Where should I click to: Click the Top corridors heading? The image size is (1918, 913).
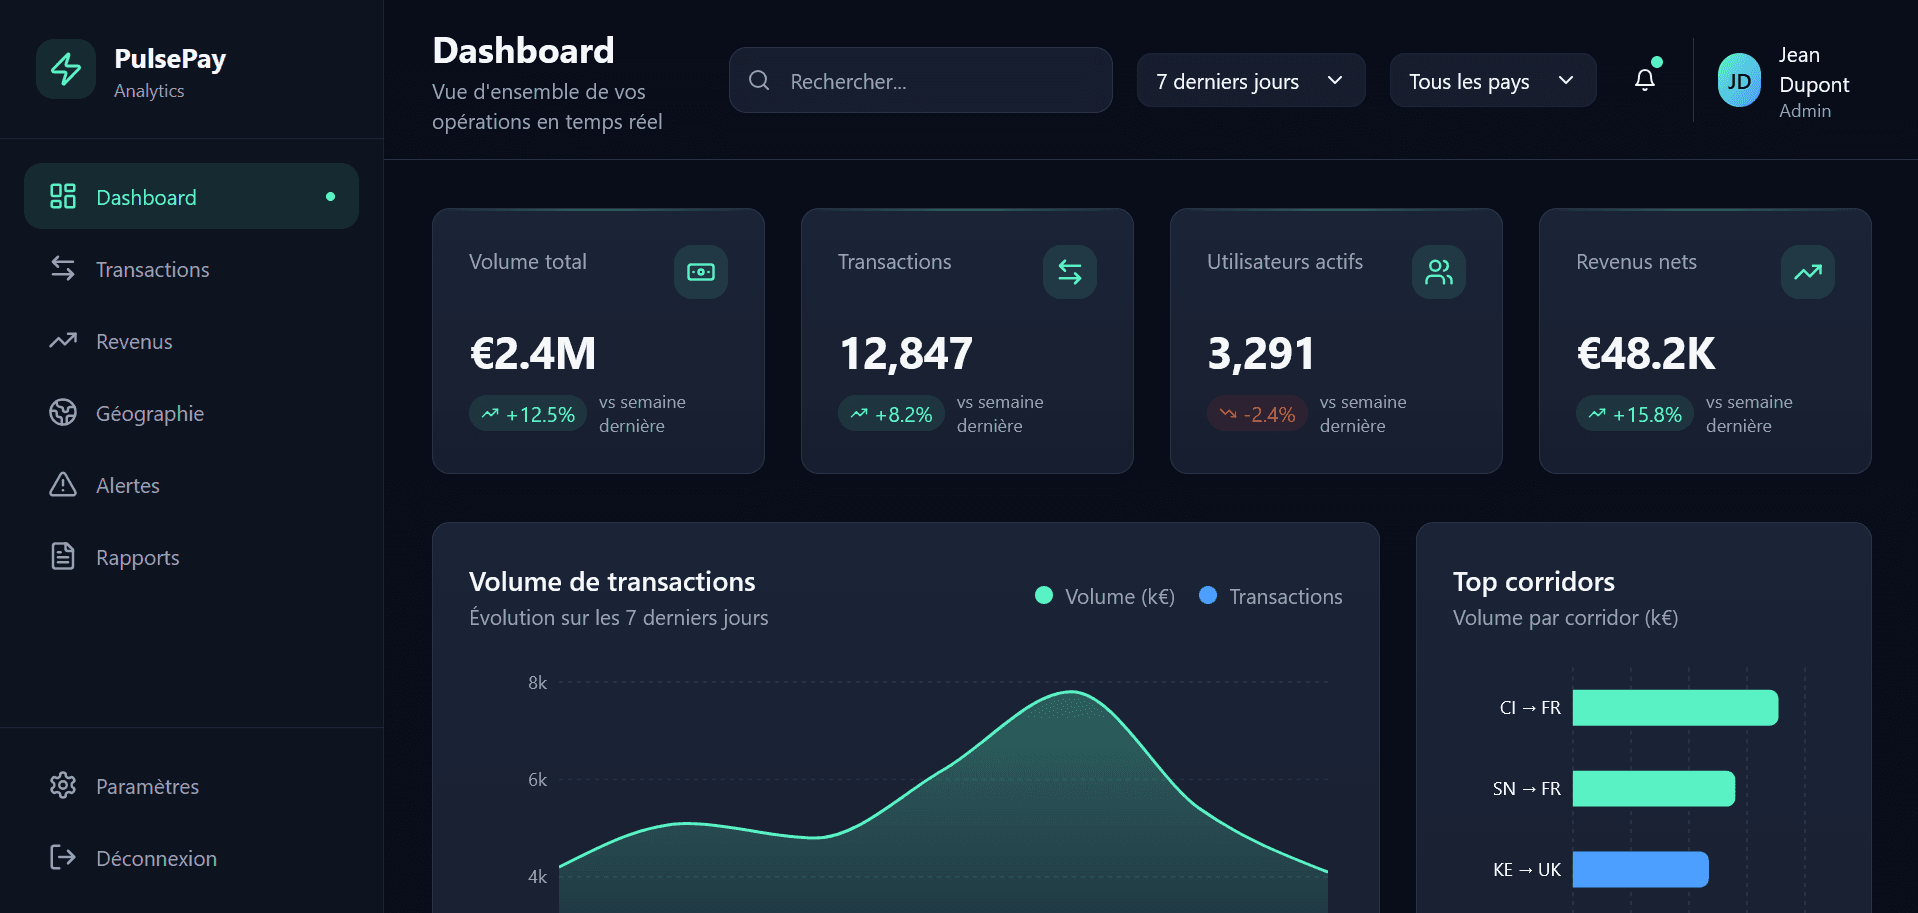(x=1534, y=581)
